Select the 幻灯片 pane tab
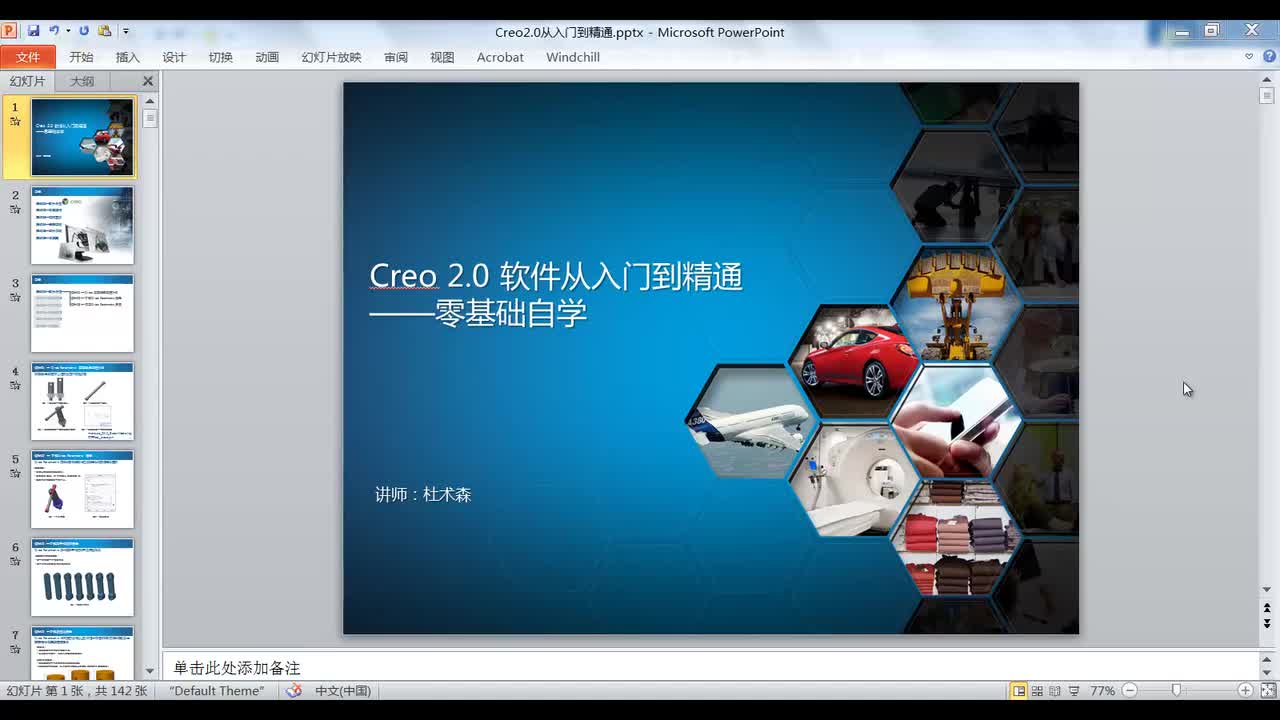 27,81
